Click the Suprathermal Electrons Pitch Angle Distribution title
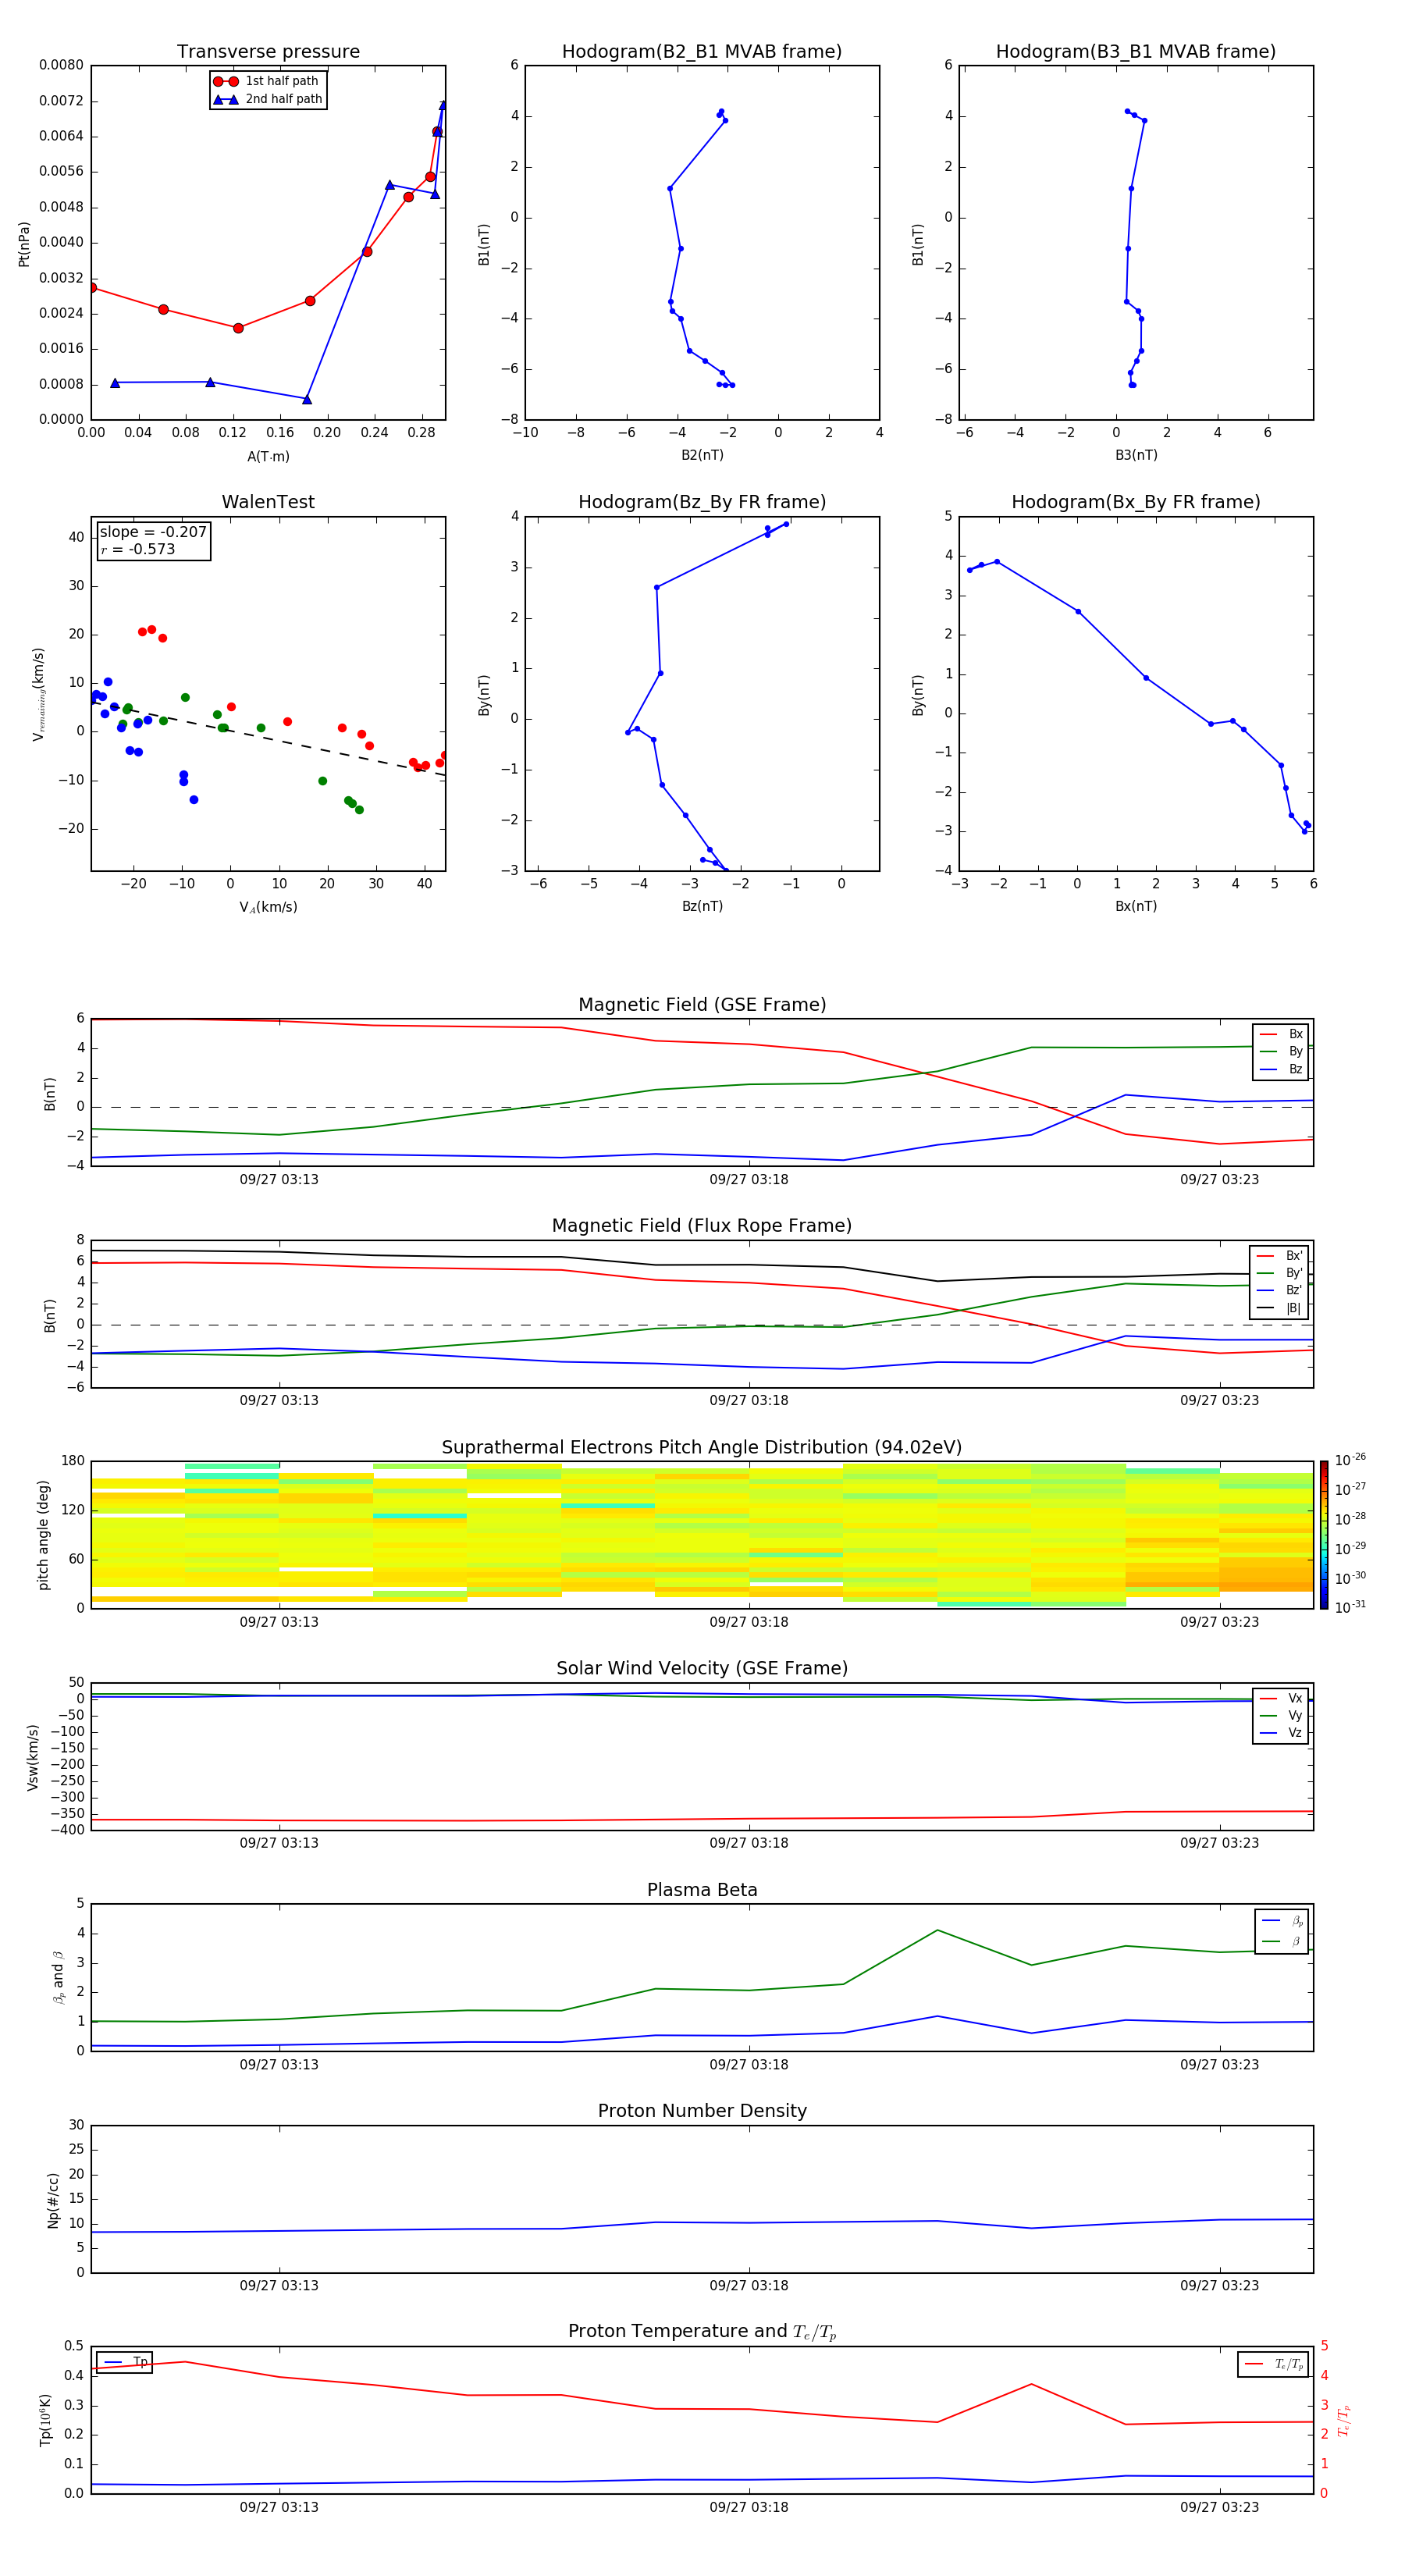This screenshot has width=1405, height=2576. (702, 1447)
